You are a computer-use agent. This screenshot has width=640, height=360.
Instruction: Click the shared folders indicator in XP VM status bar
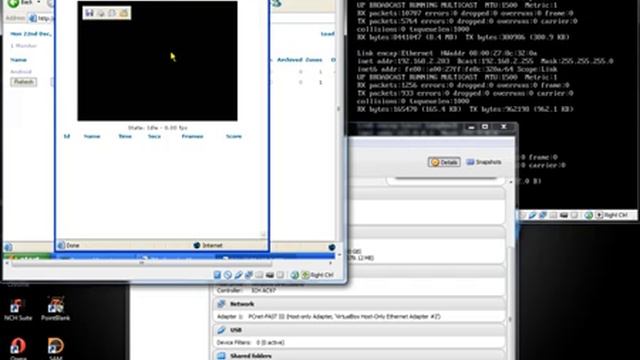(259, 275)
